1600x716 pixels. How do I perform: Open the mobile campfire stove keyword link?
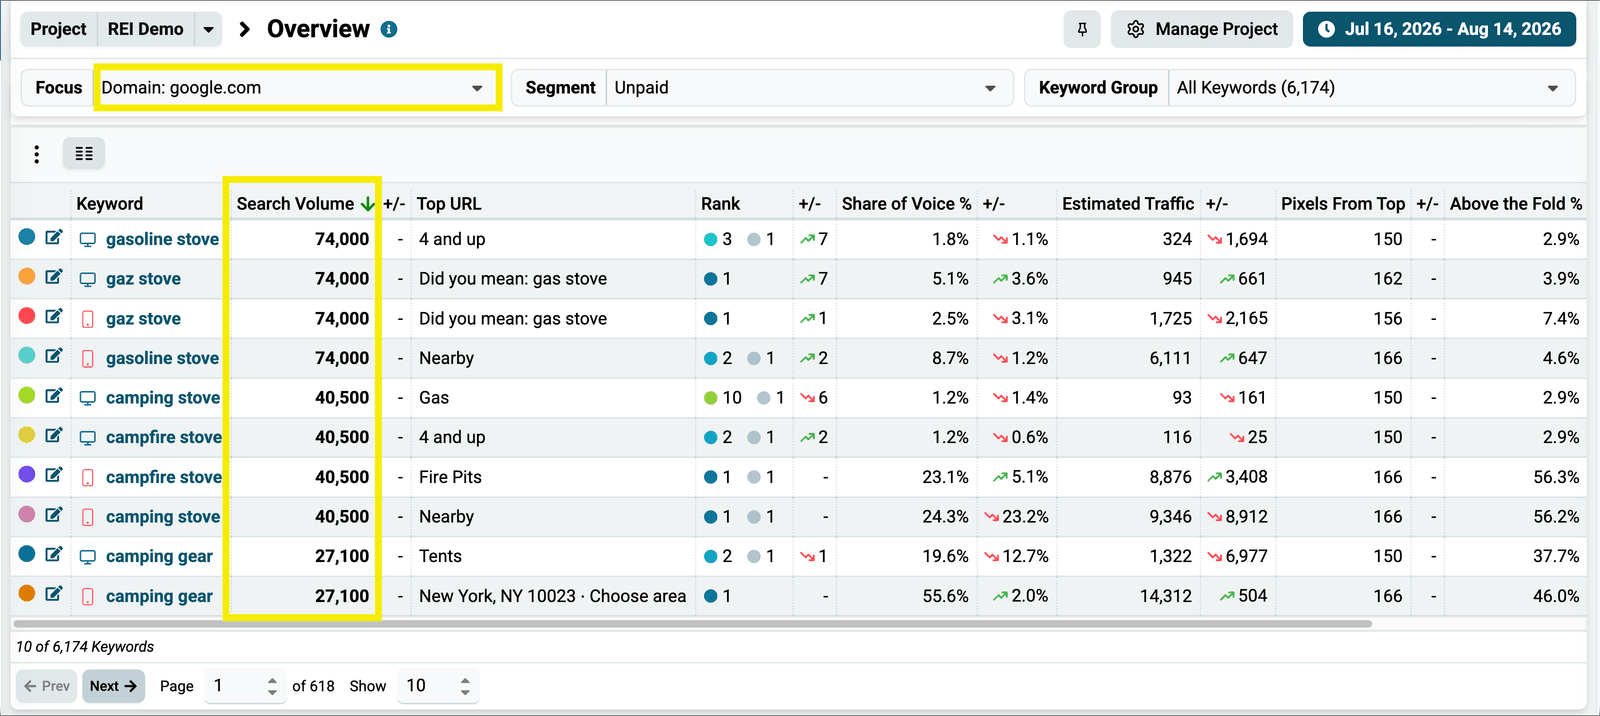pyautogui.click(x=164, y=477)
